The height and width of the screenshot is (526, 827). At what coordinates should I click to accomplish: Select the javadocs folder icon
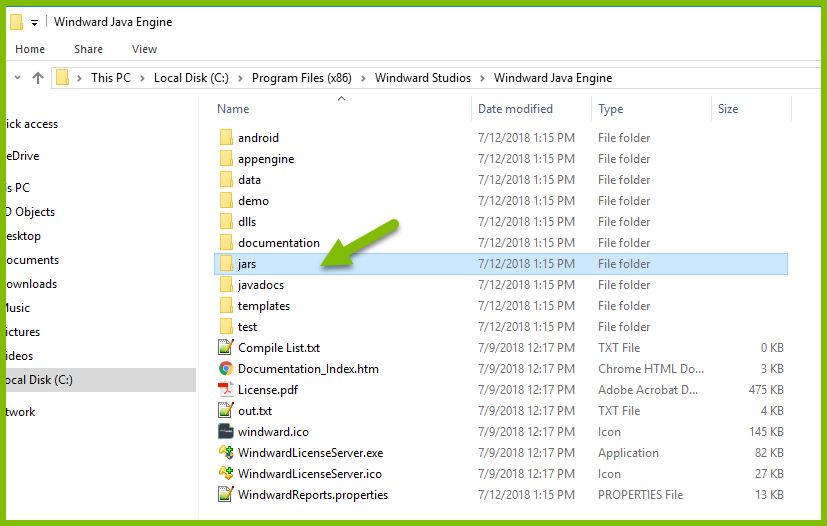pos(226,285)
